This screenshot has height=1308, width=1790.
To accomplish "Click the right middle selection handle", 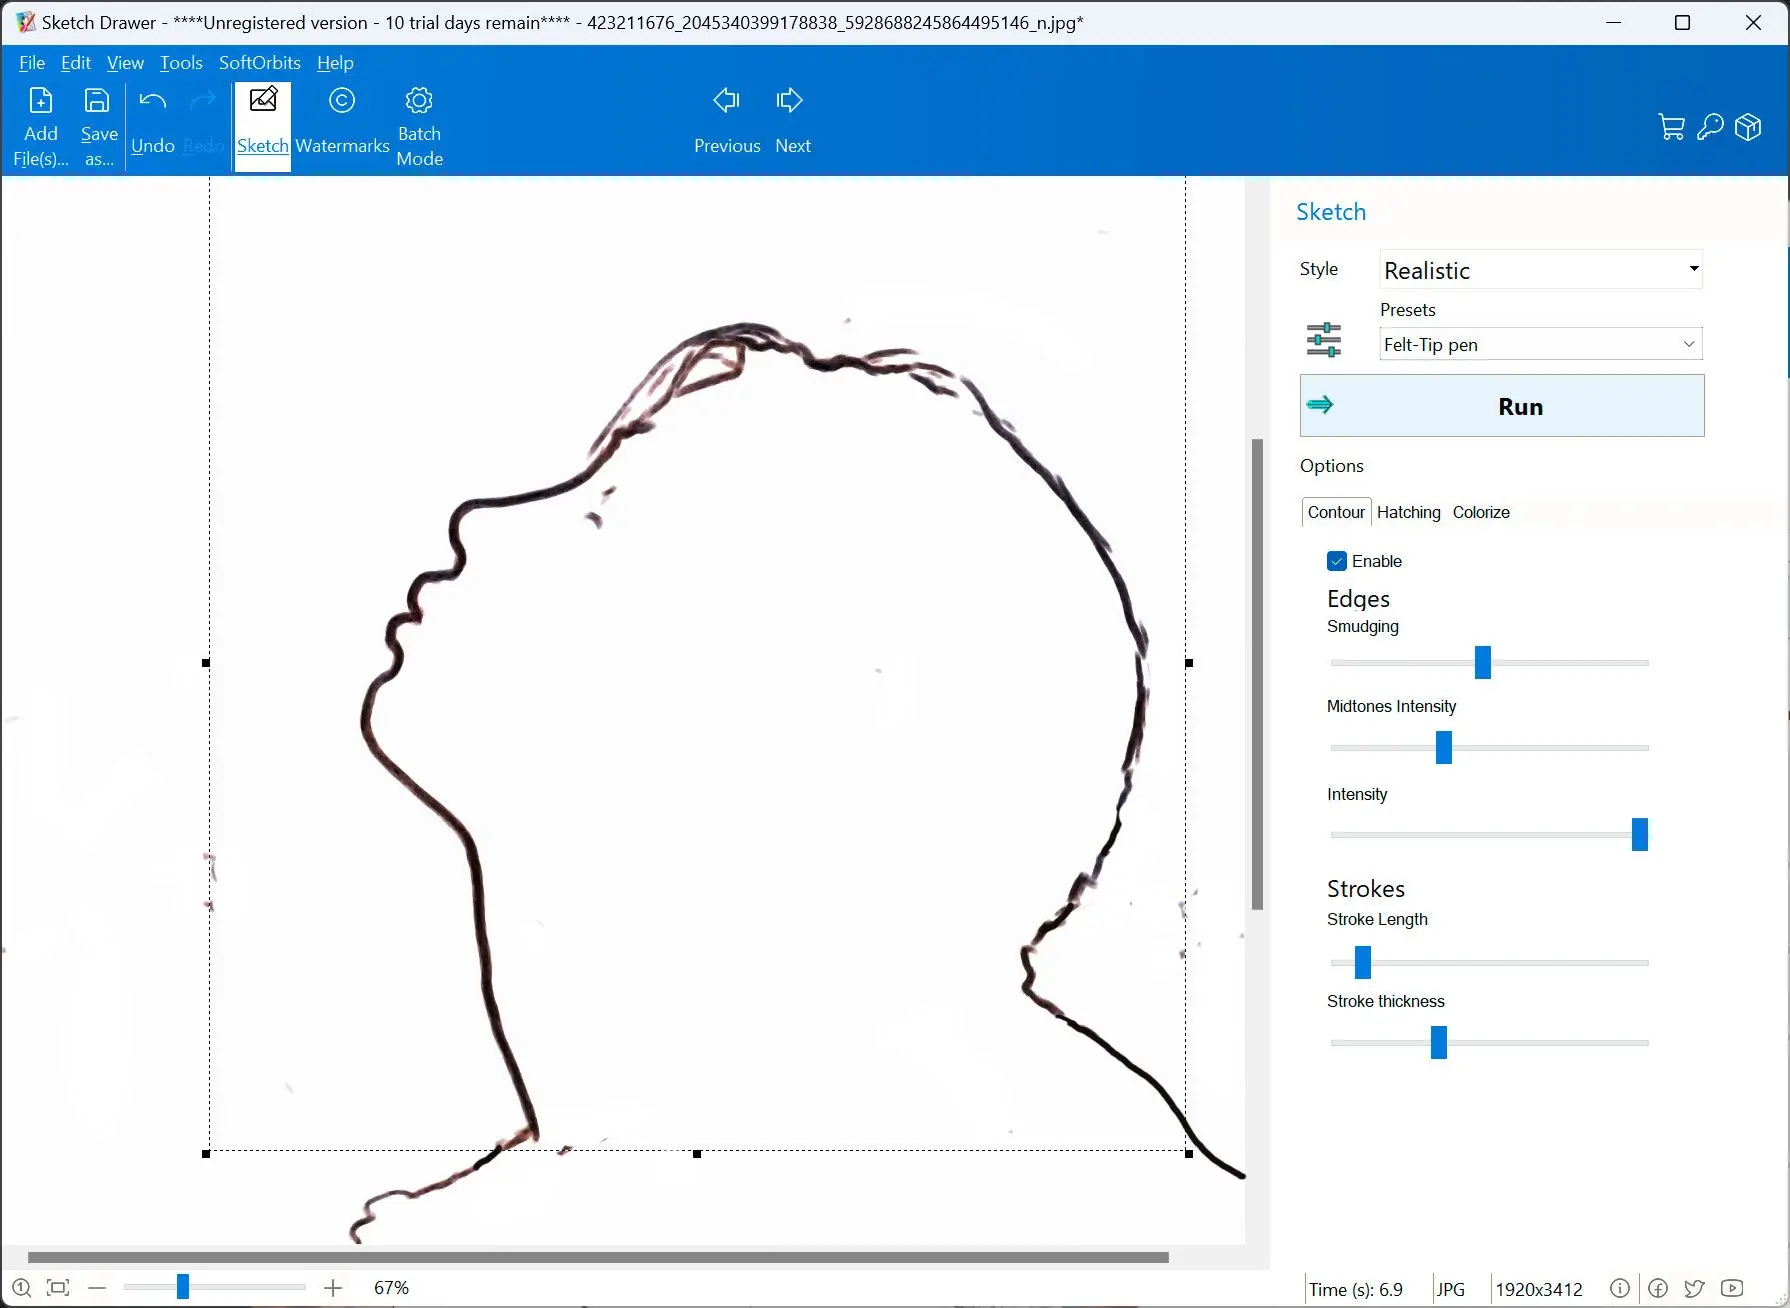I will point(1189,663).
